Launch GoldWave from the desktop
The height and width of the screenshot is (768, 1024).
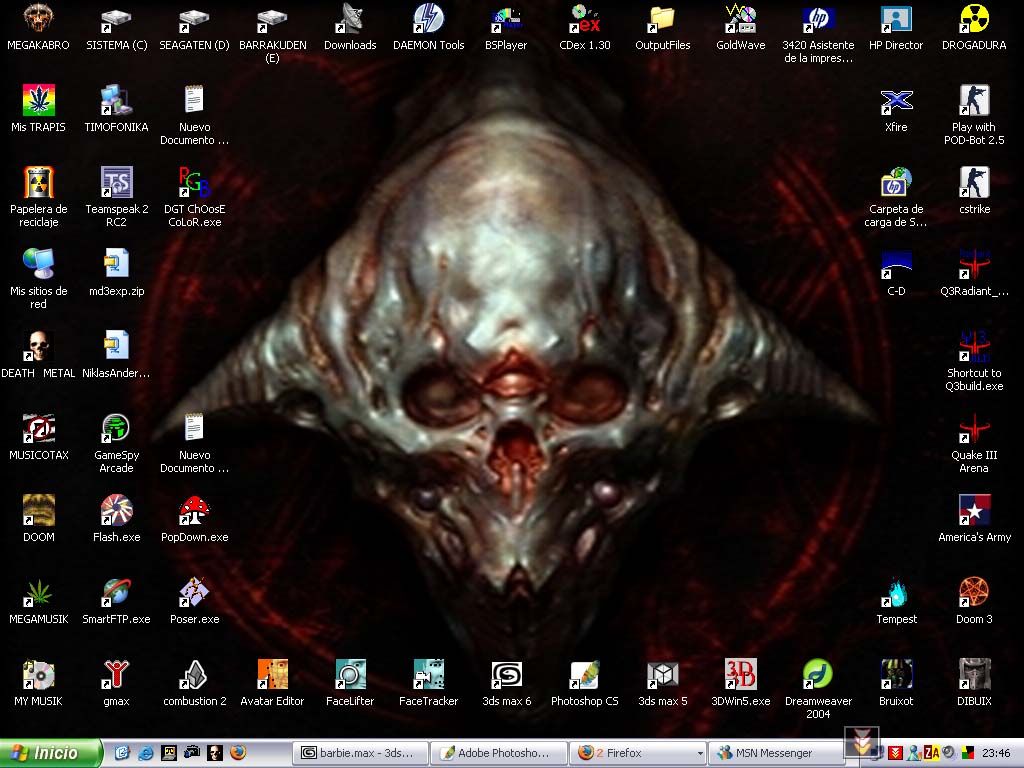(741, 18)
